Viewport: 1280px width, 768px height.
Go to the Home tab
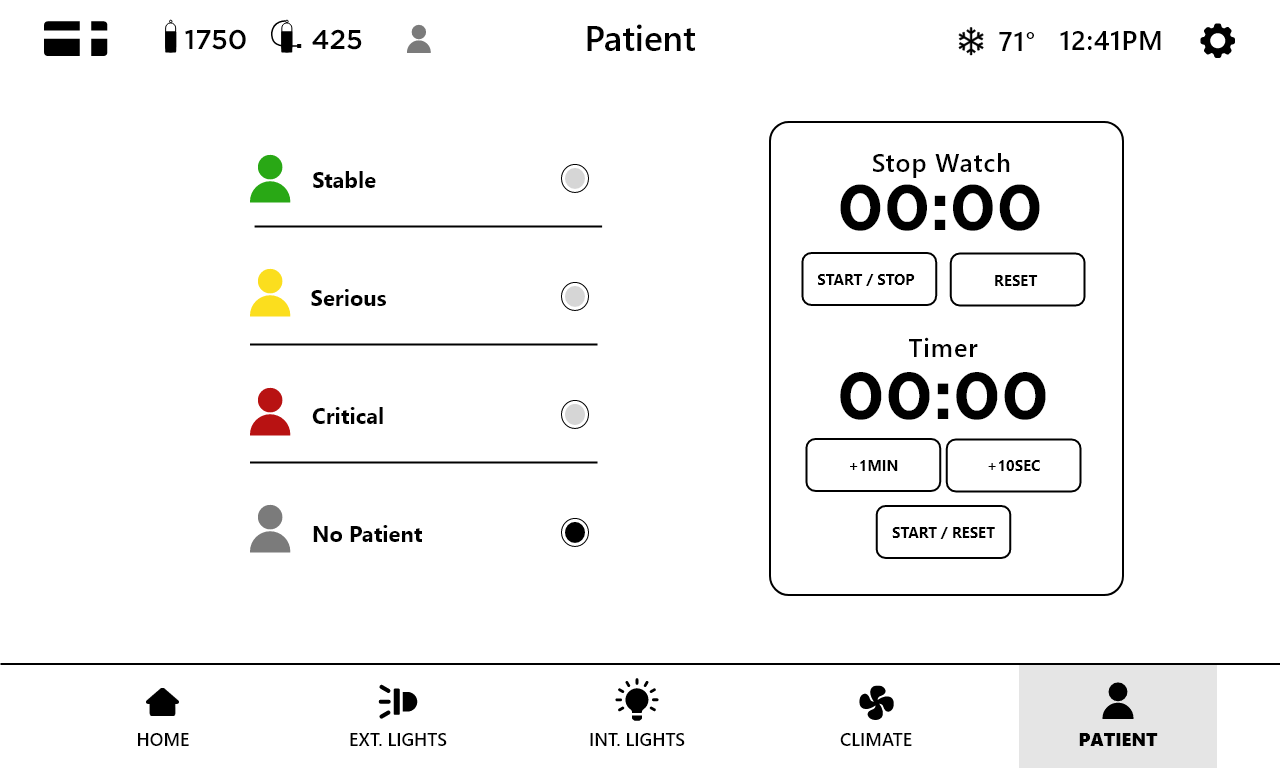coord(163,717)
